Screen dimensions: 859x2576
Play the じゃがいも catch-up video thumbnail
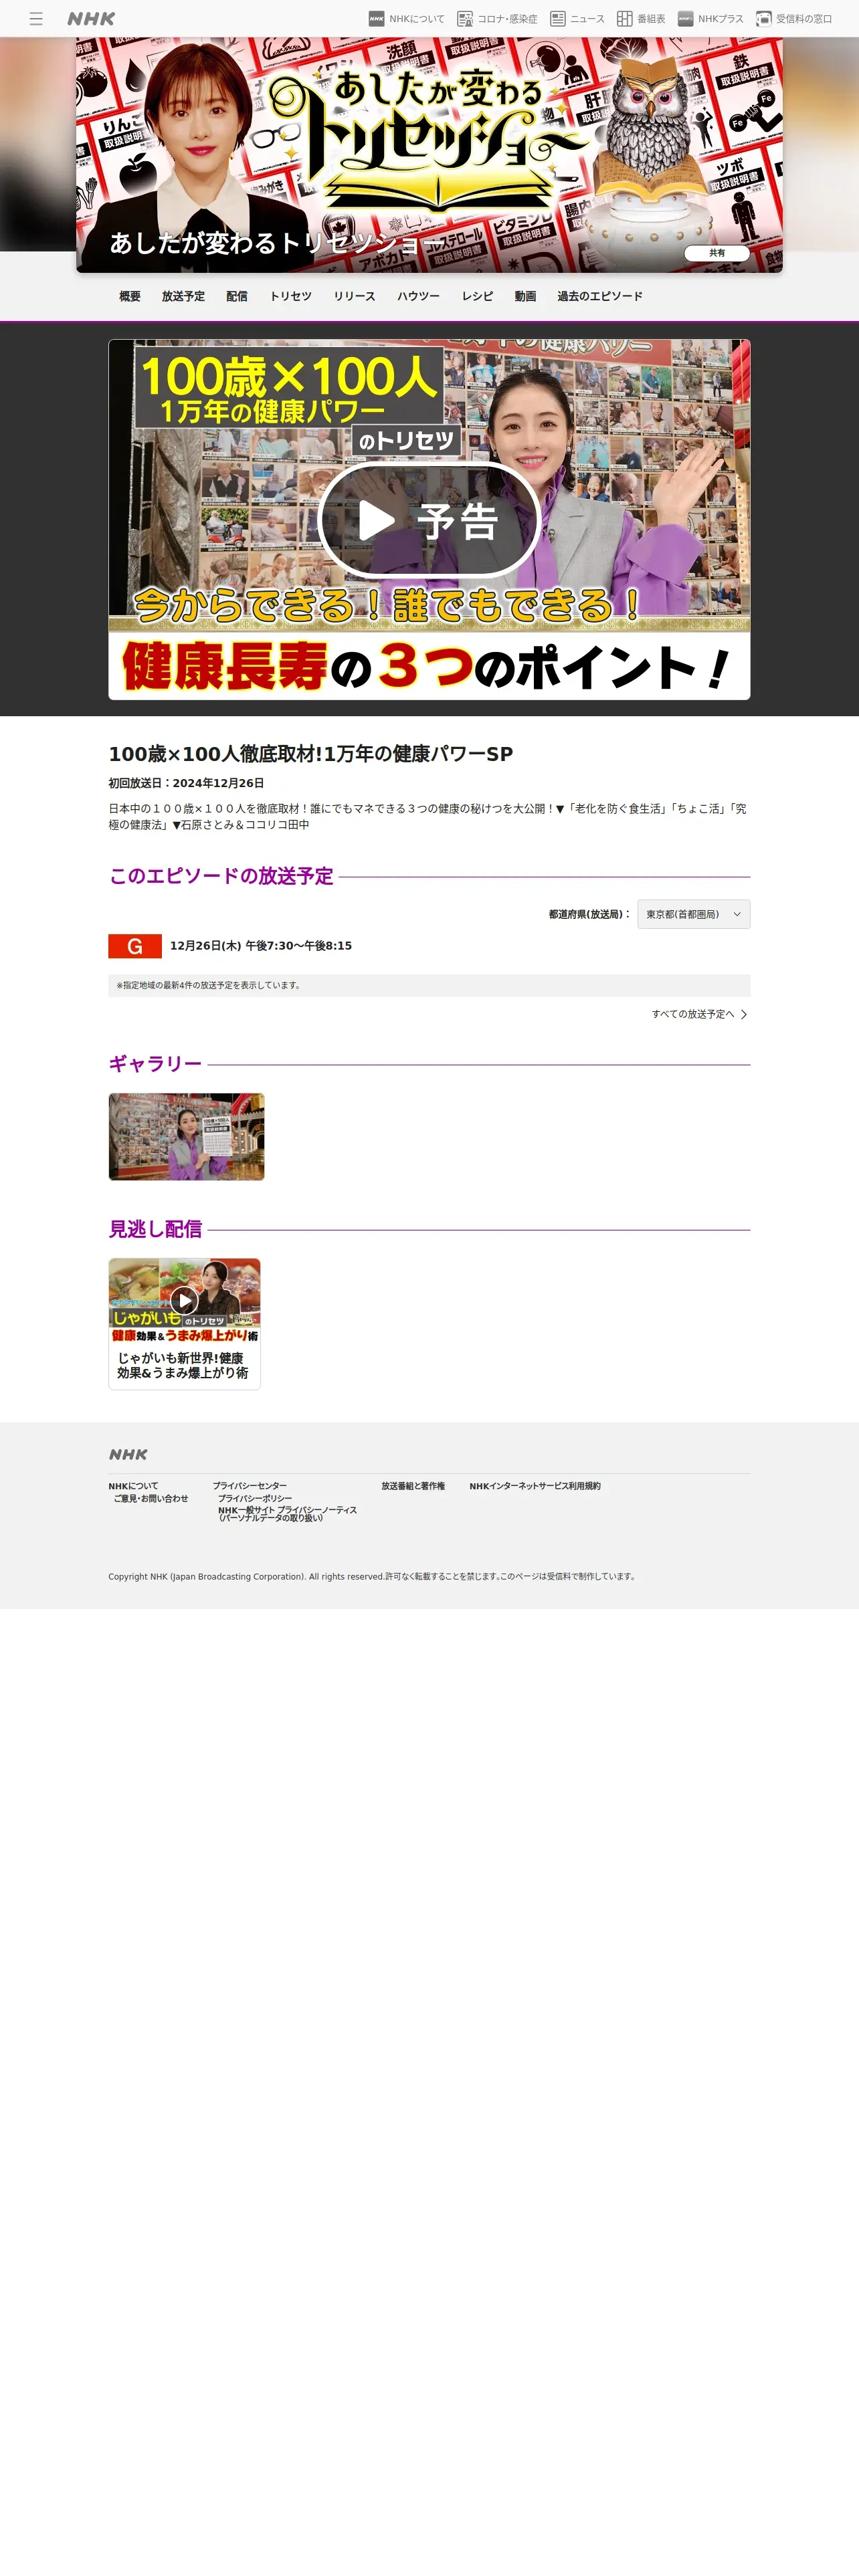point(184,1300)
